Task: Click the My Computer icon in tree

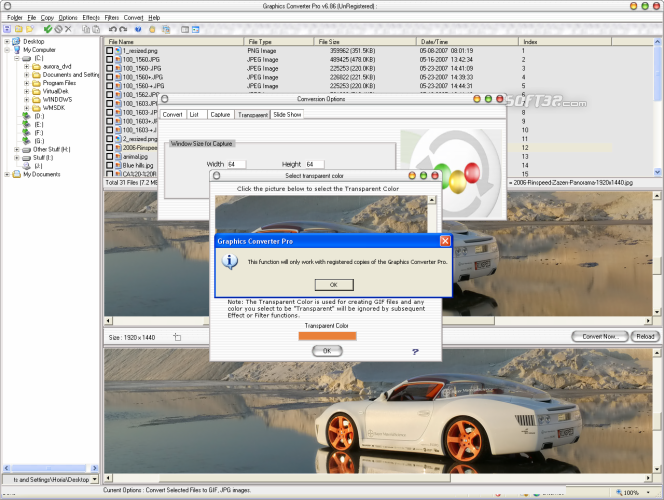Action: click(16, 50)
